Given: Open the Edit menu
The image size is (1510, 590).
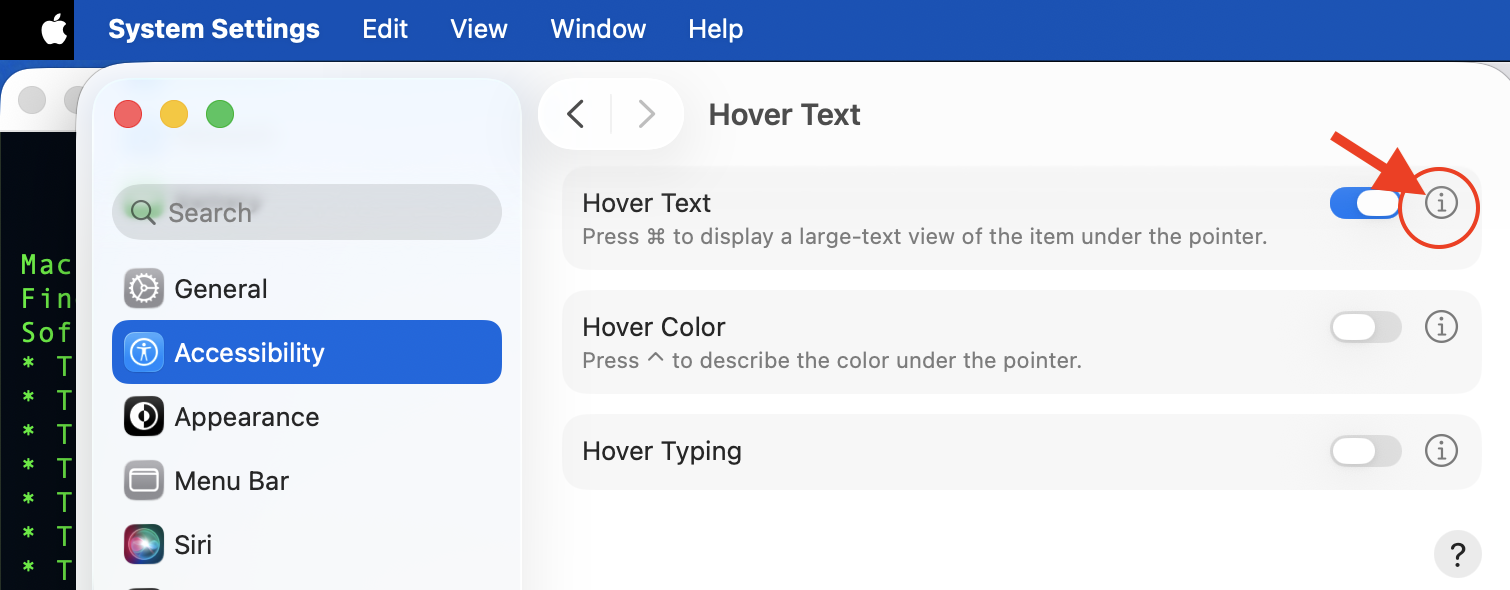Looking at the screenshot, I should (385, 29).
